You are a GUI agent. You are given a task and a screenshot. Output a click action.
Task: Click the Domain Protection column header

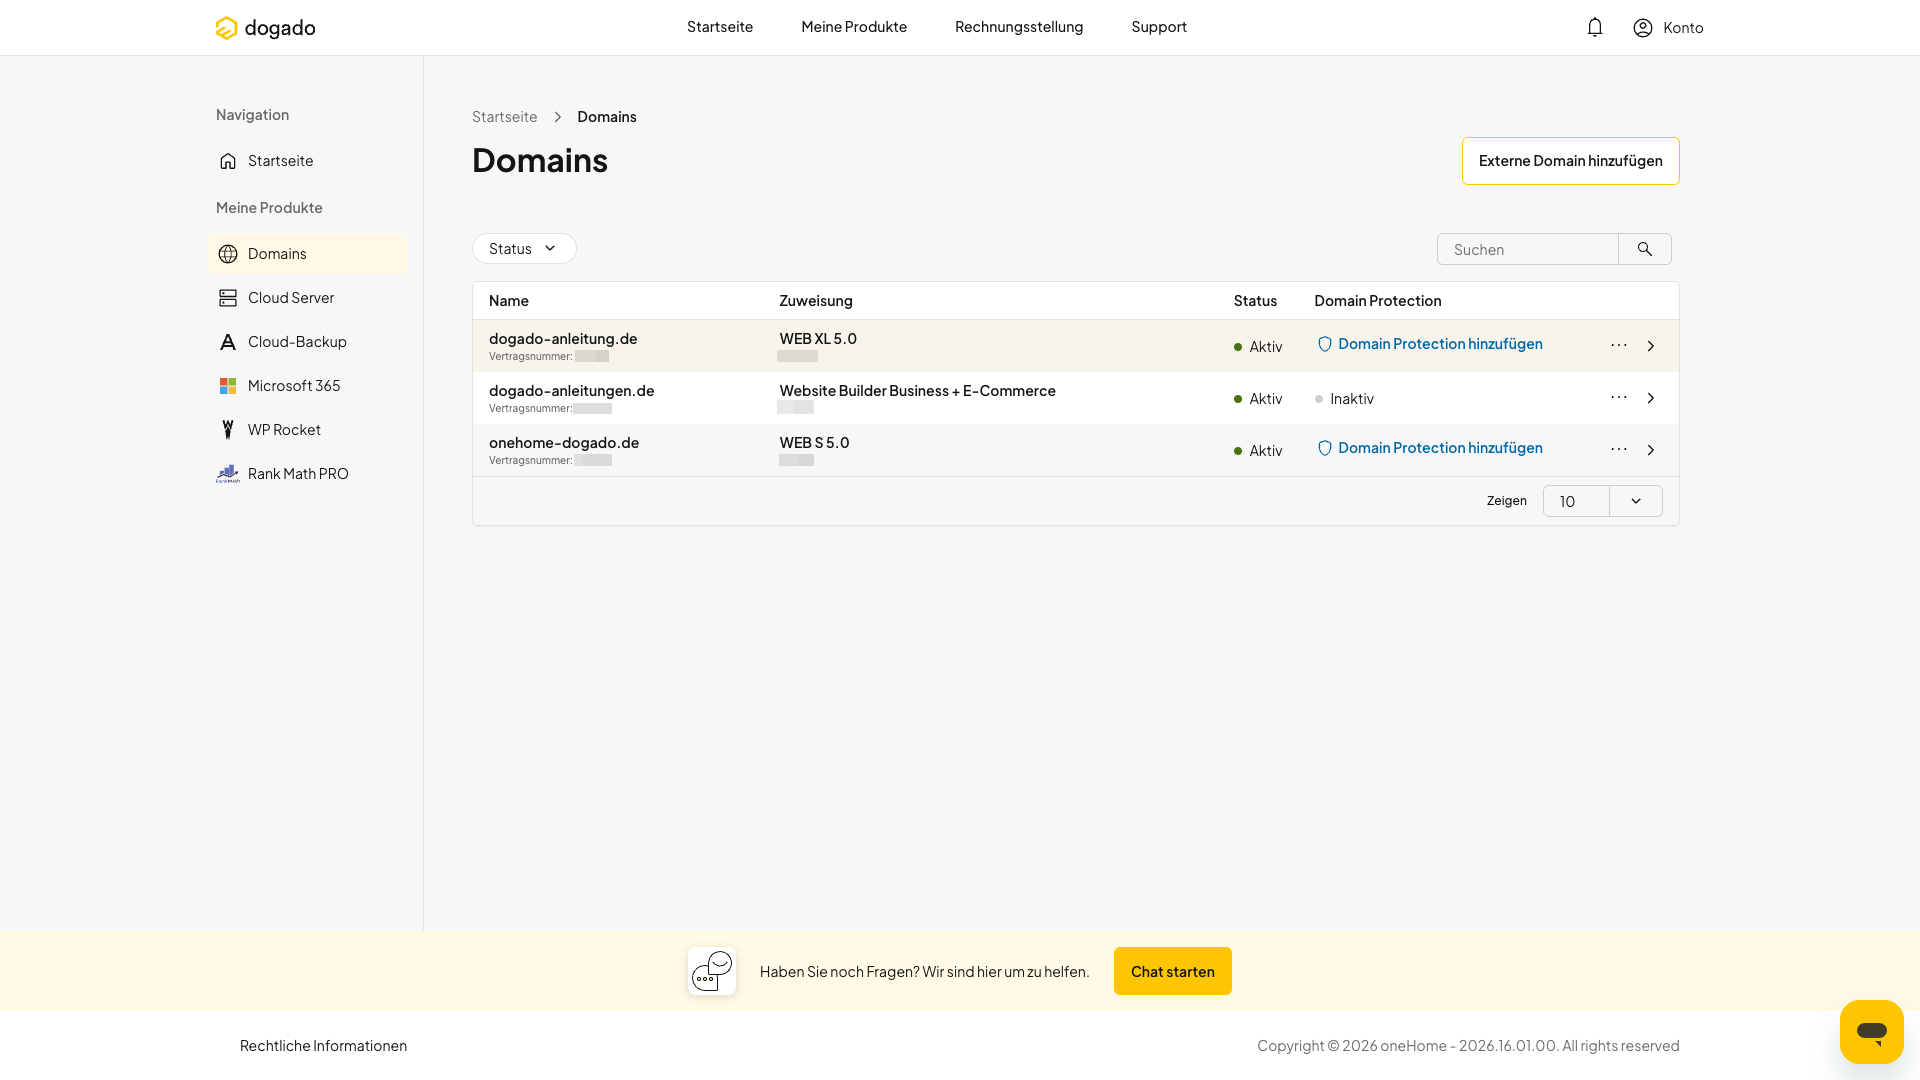(1378, 301)
